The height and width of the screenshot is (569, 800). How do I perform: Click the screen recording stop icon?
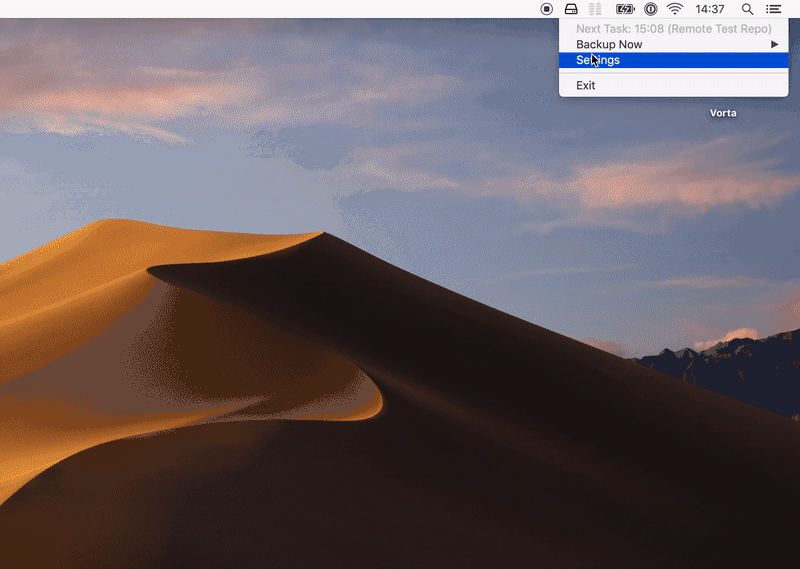pos(546,9)
